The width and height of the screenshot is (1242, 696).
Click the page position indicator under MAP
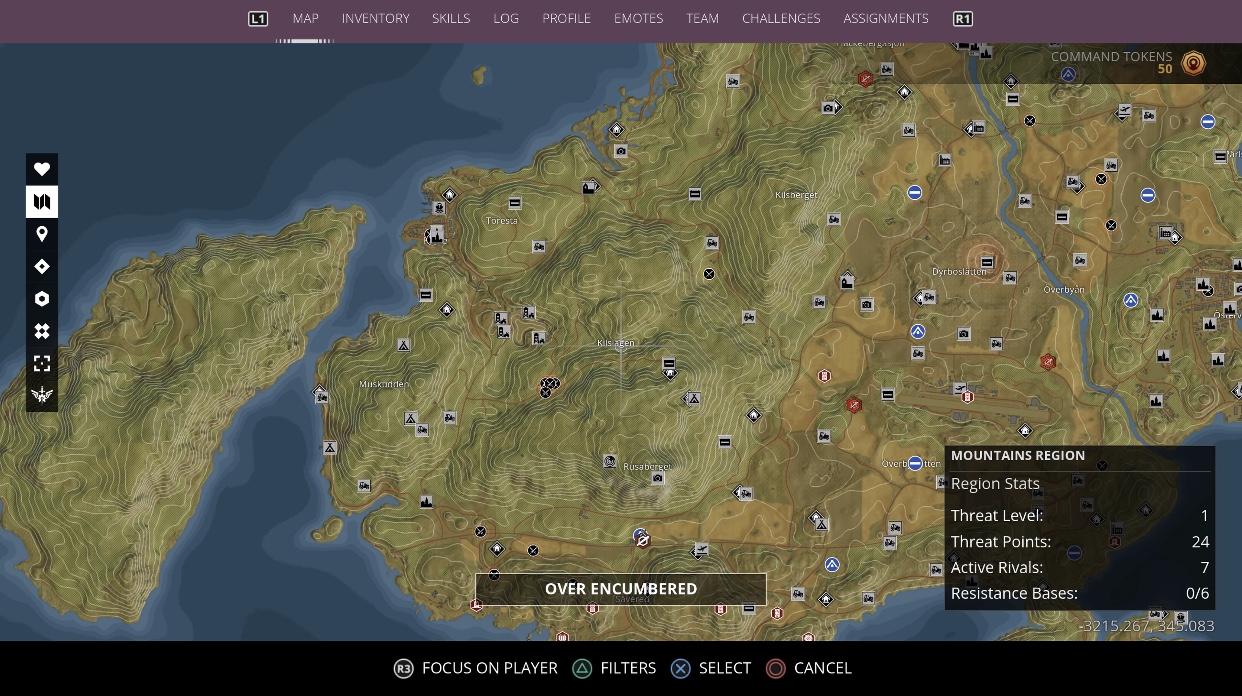pyautogui.click(x=305, y=40)
